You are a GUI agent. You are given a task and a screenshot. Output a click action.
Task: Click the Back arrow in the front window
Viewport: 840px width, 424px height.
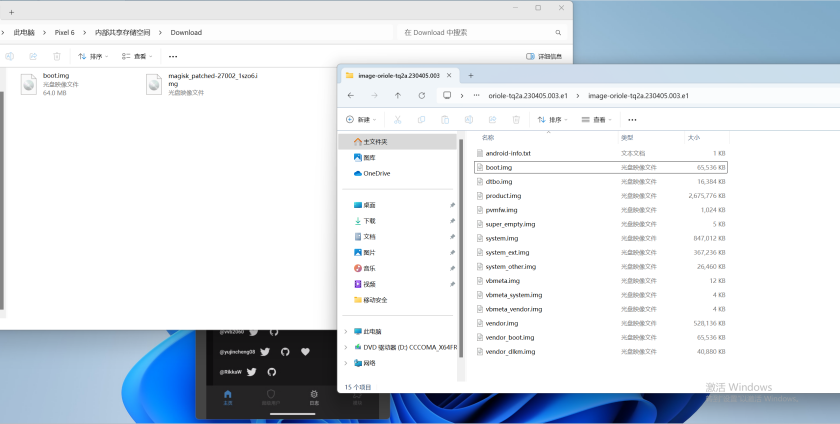point(350,95)
